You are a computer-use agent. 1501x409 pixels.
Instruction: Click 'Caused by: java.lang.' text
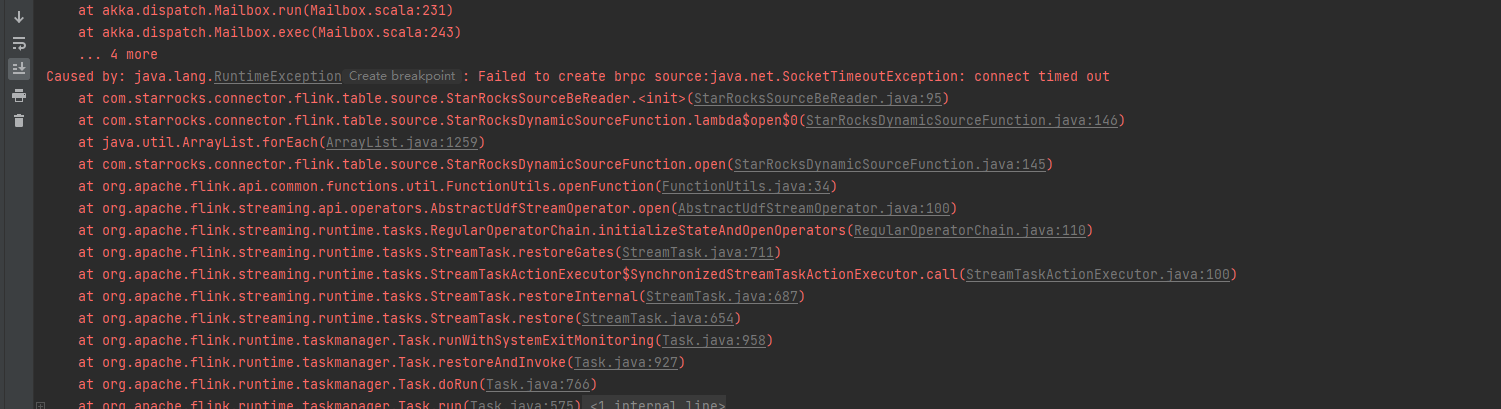pos(129,76)
